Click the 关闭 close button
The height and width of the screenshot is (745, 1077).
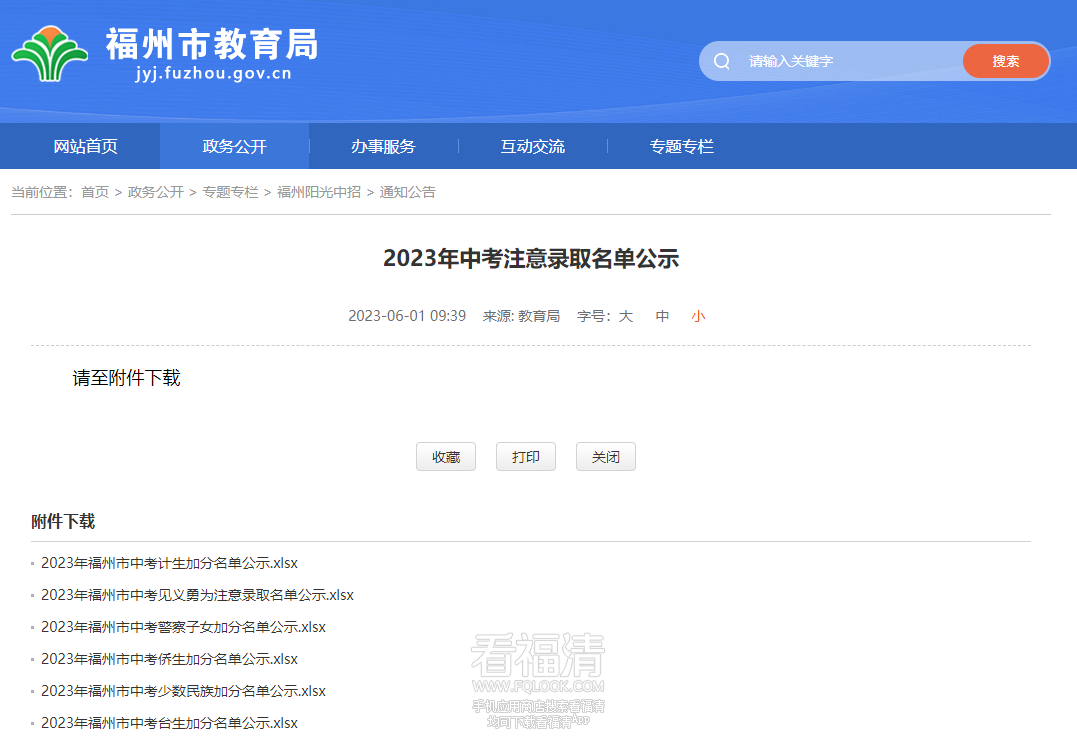(x=605, y=456)
